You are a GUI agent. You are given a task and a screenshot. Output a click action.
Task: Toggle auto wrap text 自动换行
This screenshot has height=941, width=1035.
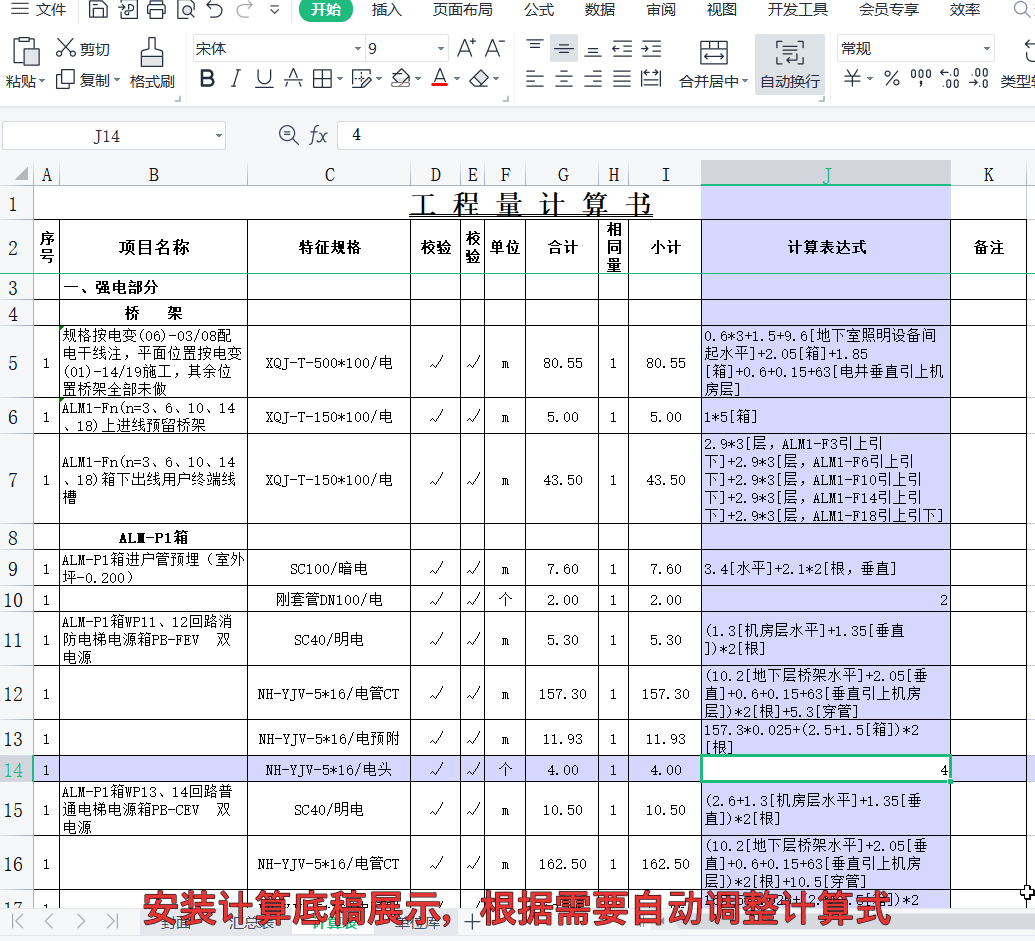(789, 63)
